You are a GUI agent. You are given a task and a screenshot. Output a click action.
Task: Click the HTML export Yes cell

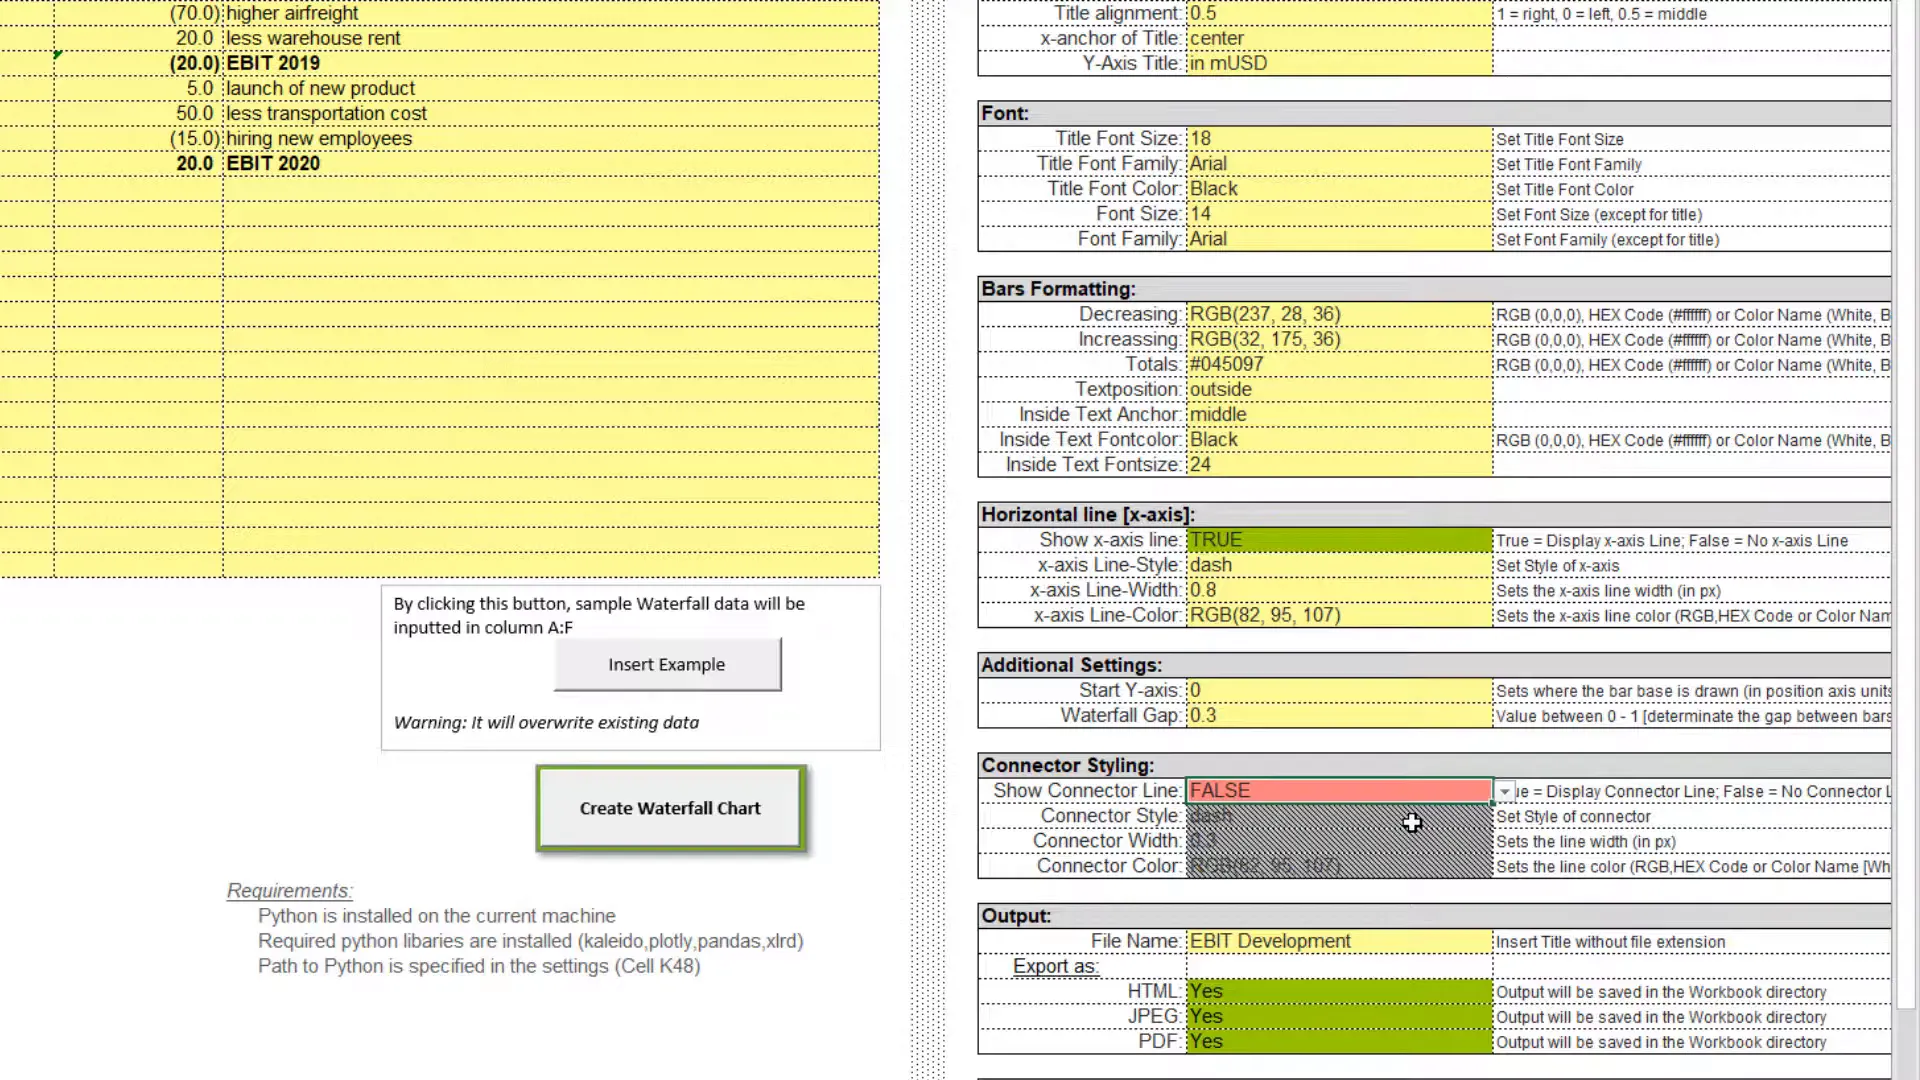click(x=1337, y=991)
